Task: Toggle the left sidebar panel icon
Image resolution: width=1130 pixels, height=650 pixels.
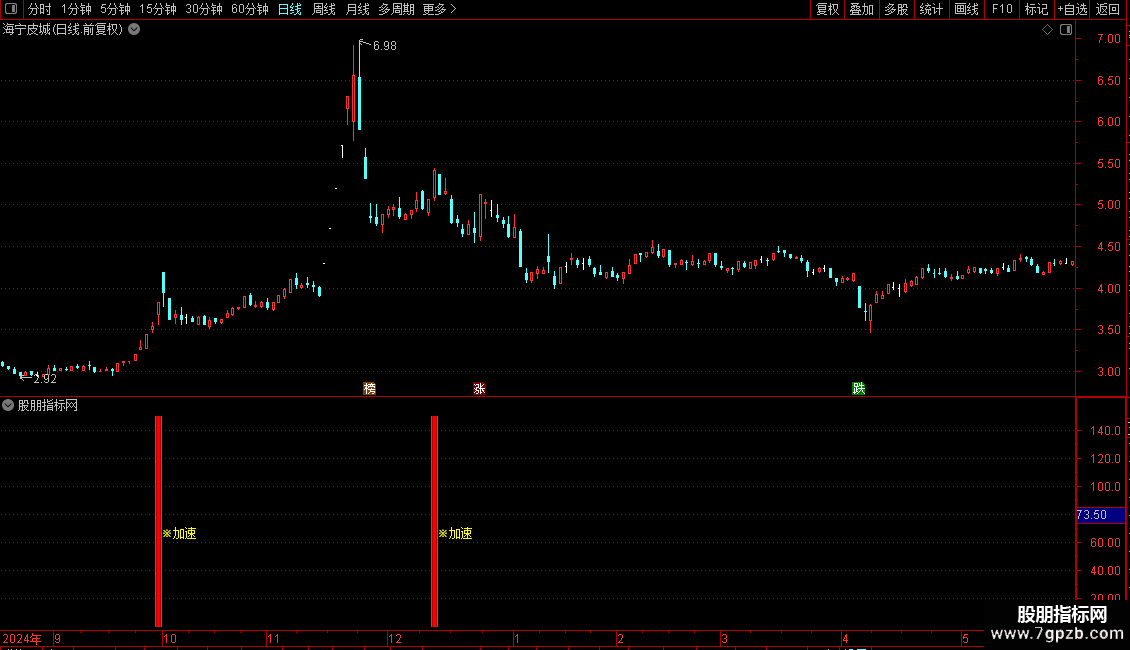Action: pyautogui.click(x=11, y=9)
